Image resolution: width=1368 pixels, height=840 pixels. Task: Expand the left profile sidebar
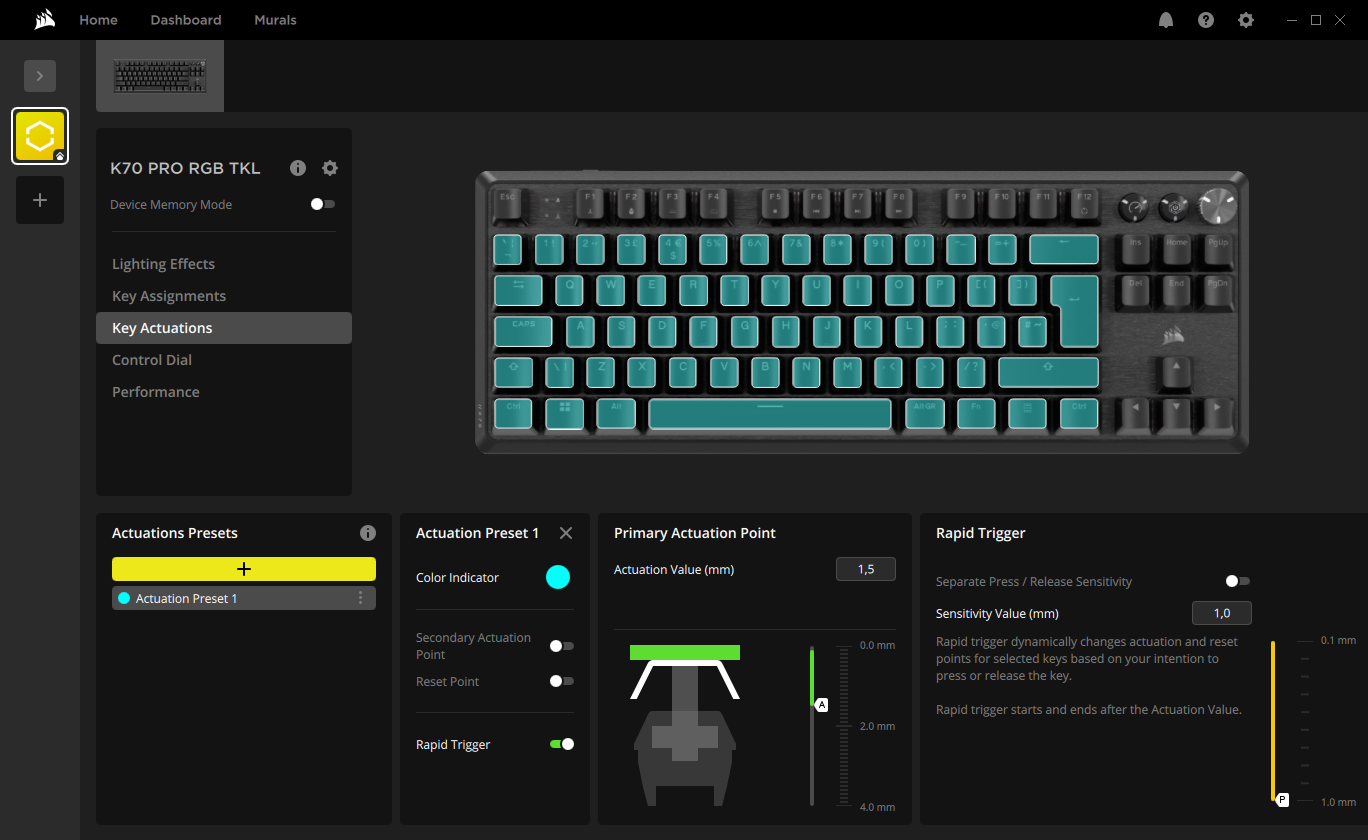pyautogui.click(x=40, y=76)
